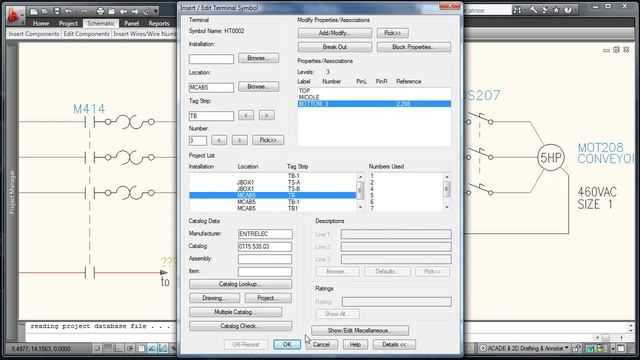Click the binoculars search icon
The image size is (640, 360).
click(x=517, y=10)
